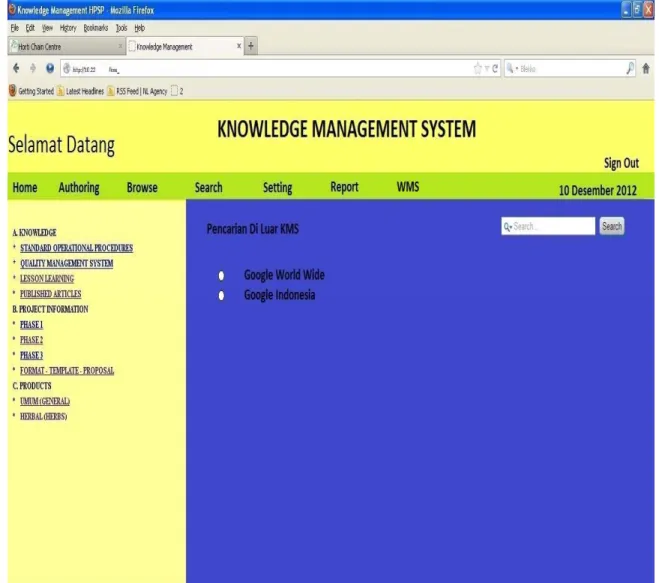Open the URL bar history dropdown arrow
The height and width of the screenshot is (583, 659).
487,69
